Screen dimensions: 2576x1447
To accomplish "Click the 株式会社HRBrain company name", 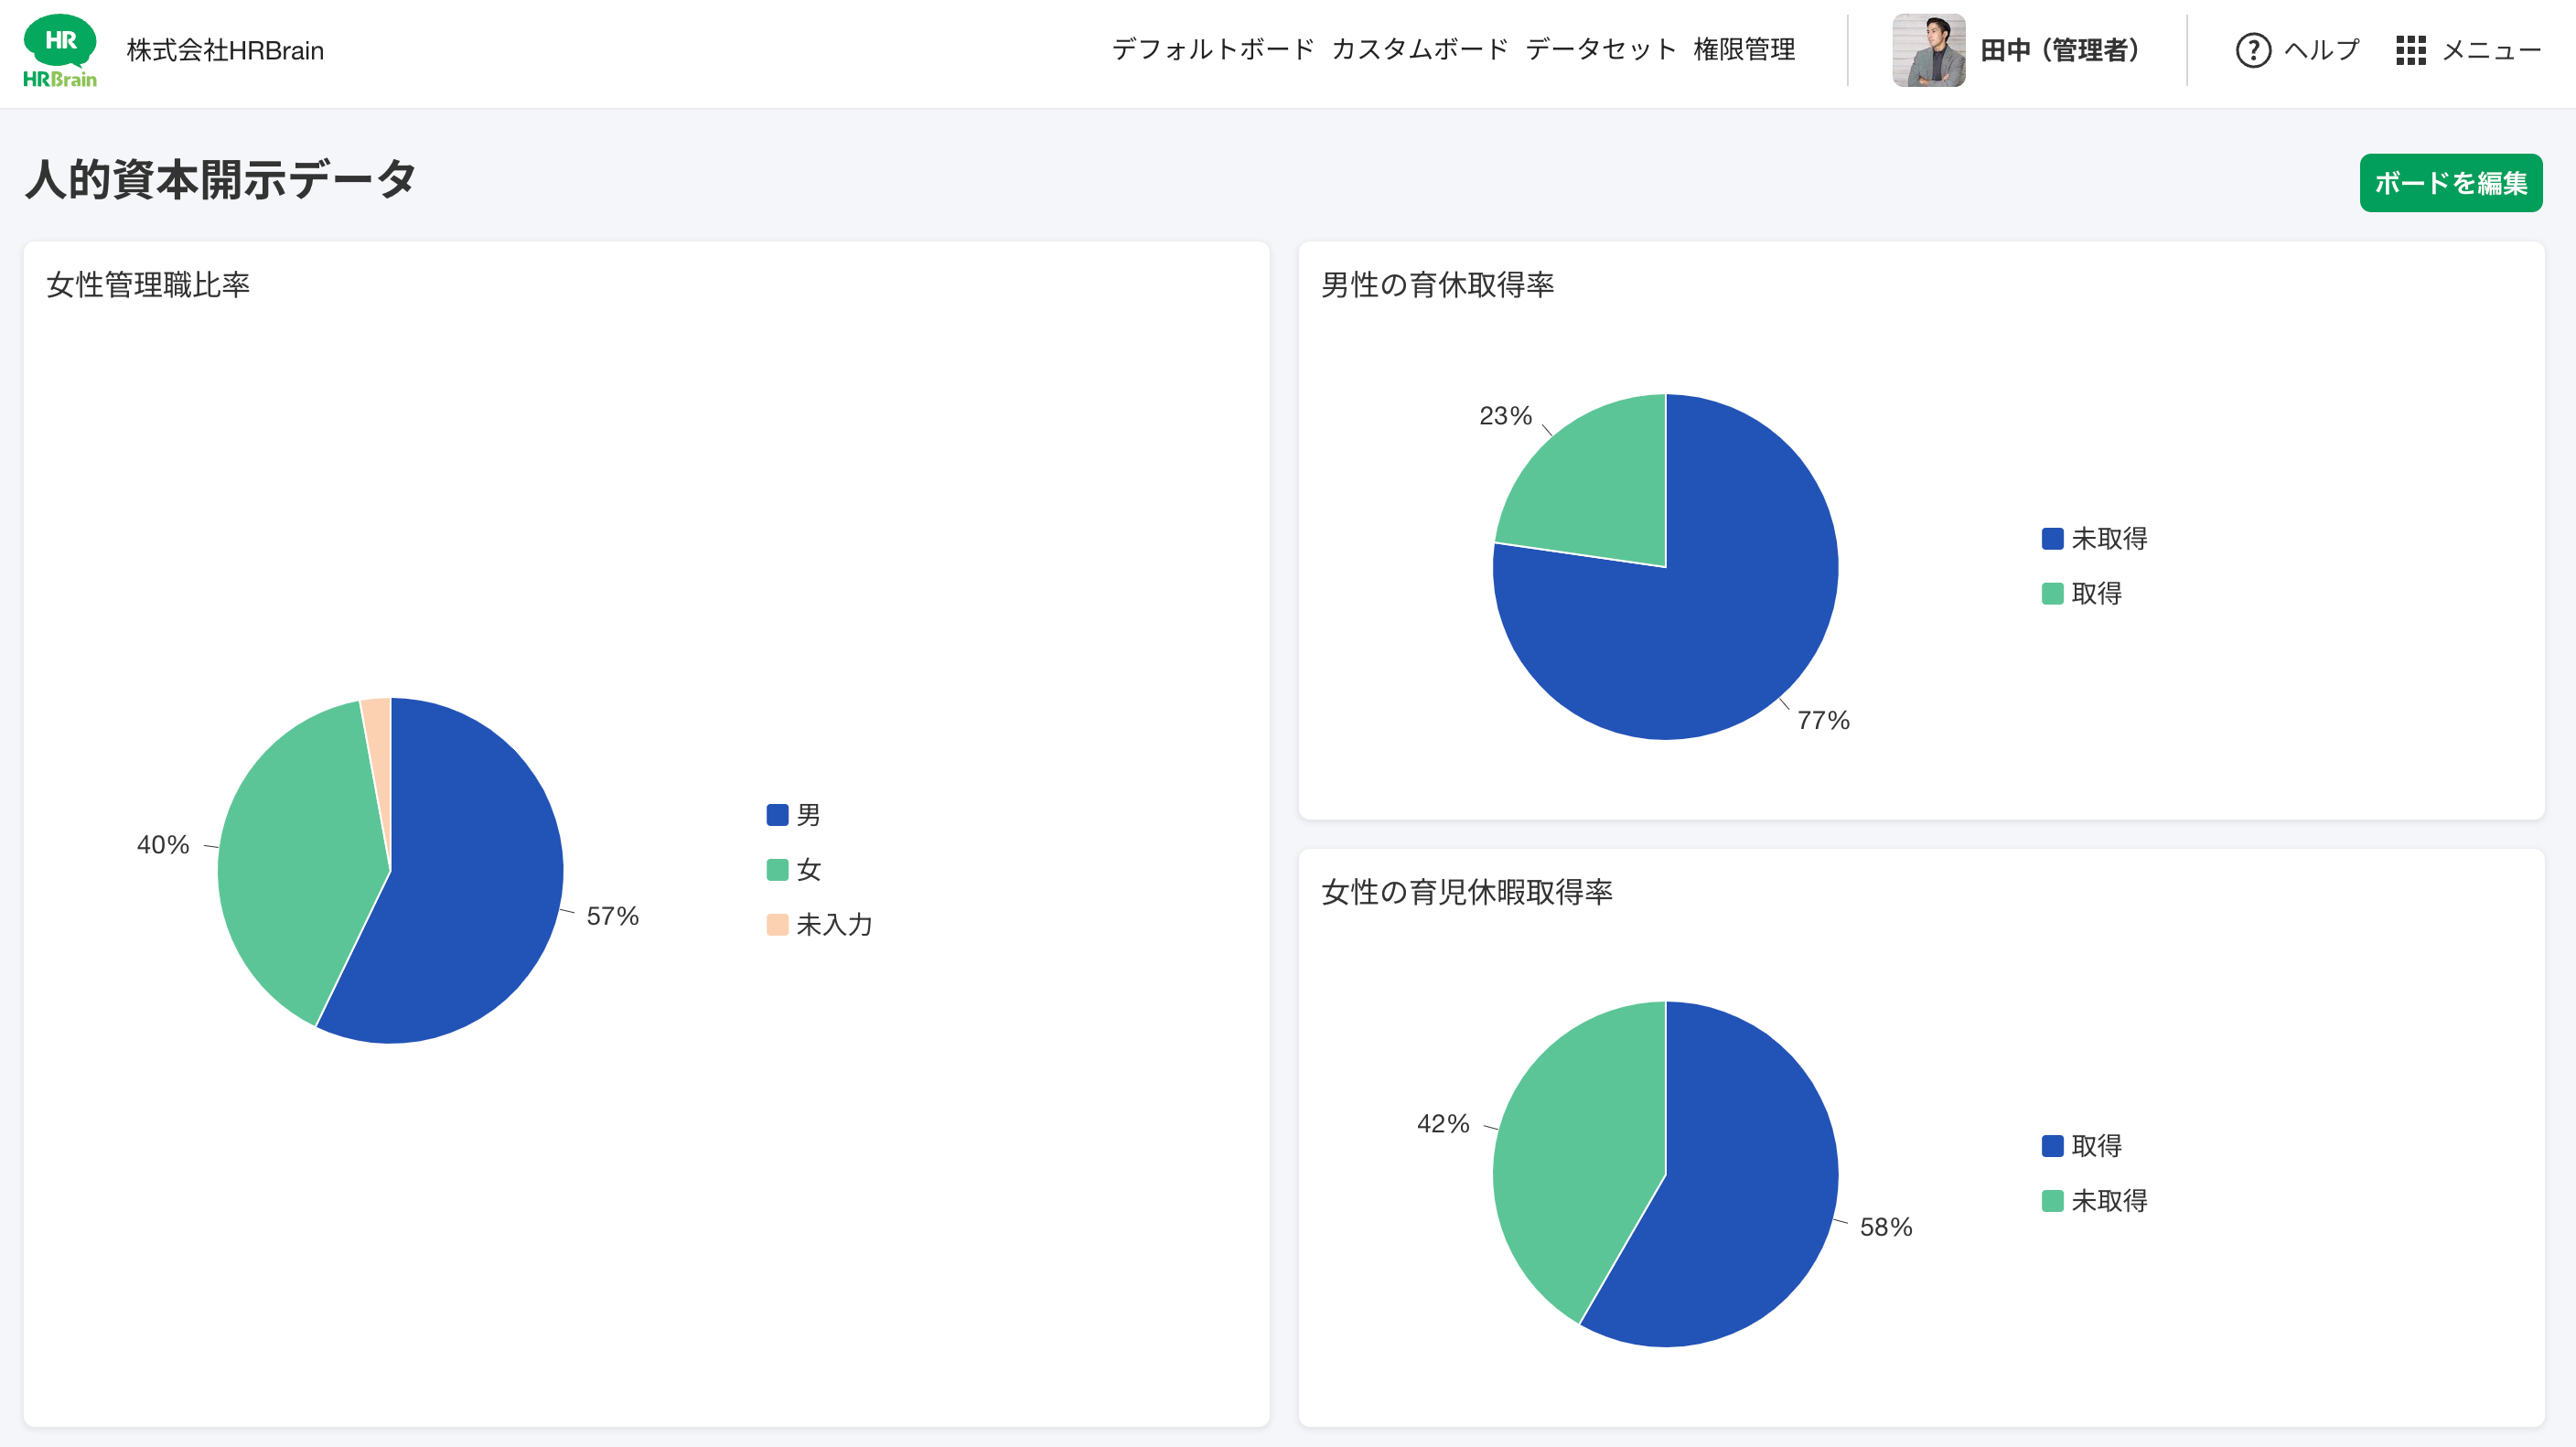I will pyautogui.click(x=225, y=50).
